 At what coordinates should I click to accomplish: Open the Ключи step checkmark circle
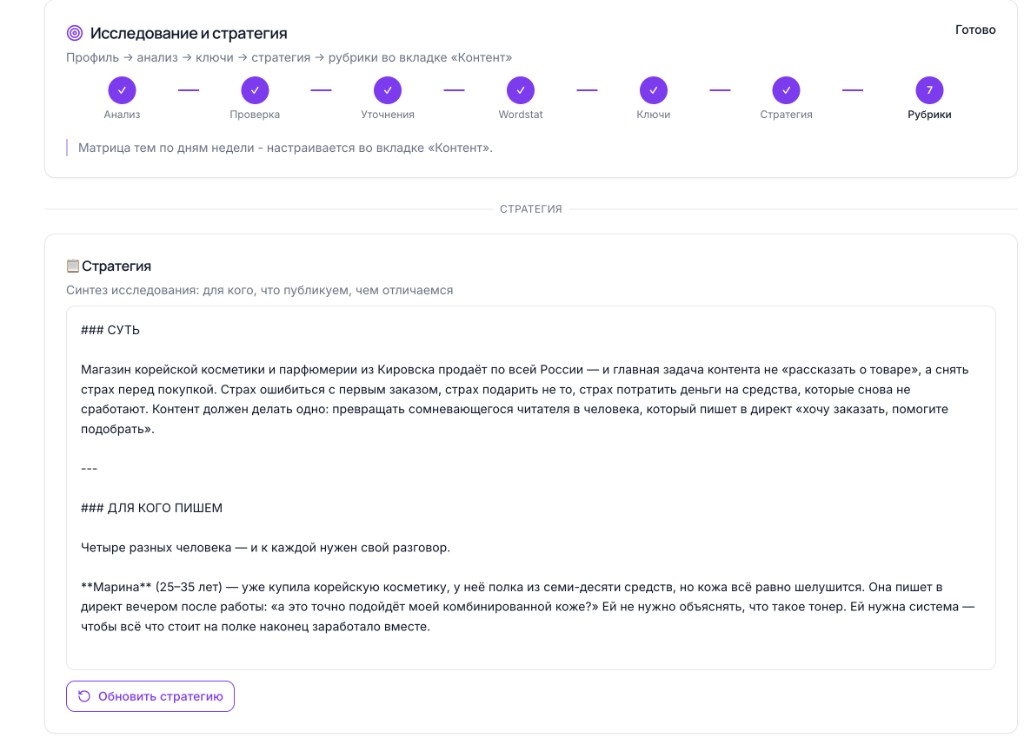(x=654, y=90)
